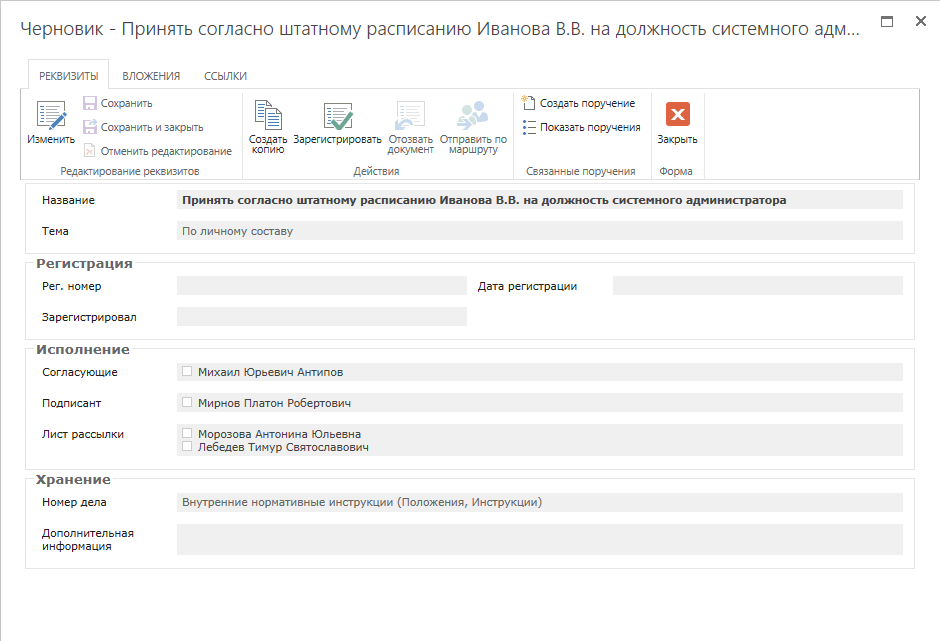Register document via Зарегистрировать icon
The image size is (940, 641).
[337, 116]
